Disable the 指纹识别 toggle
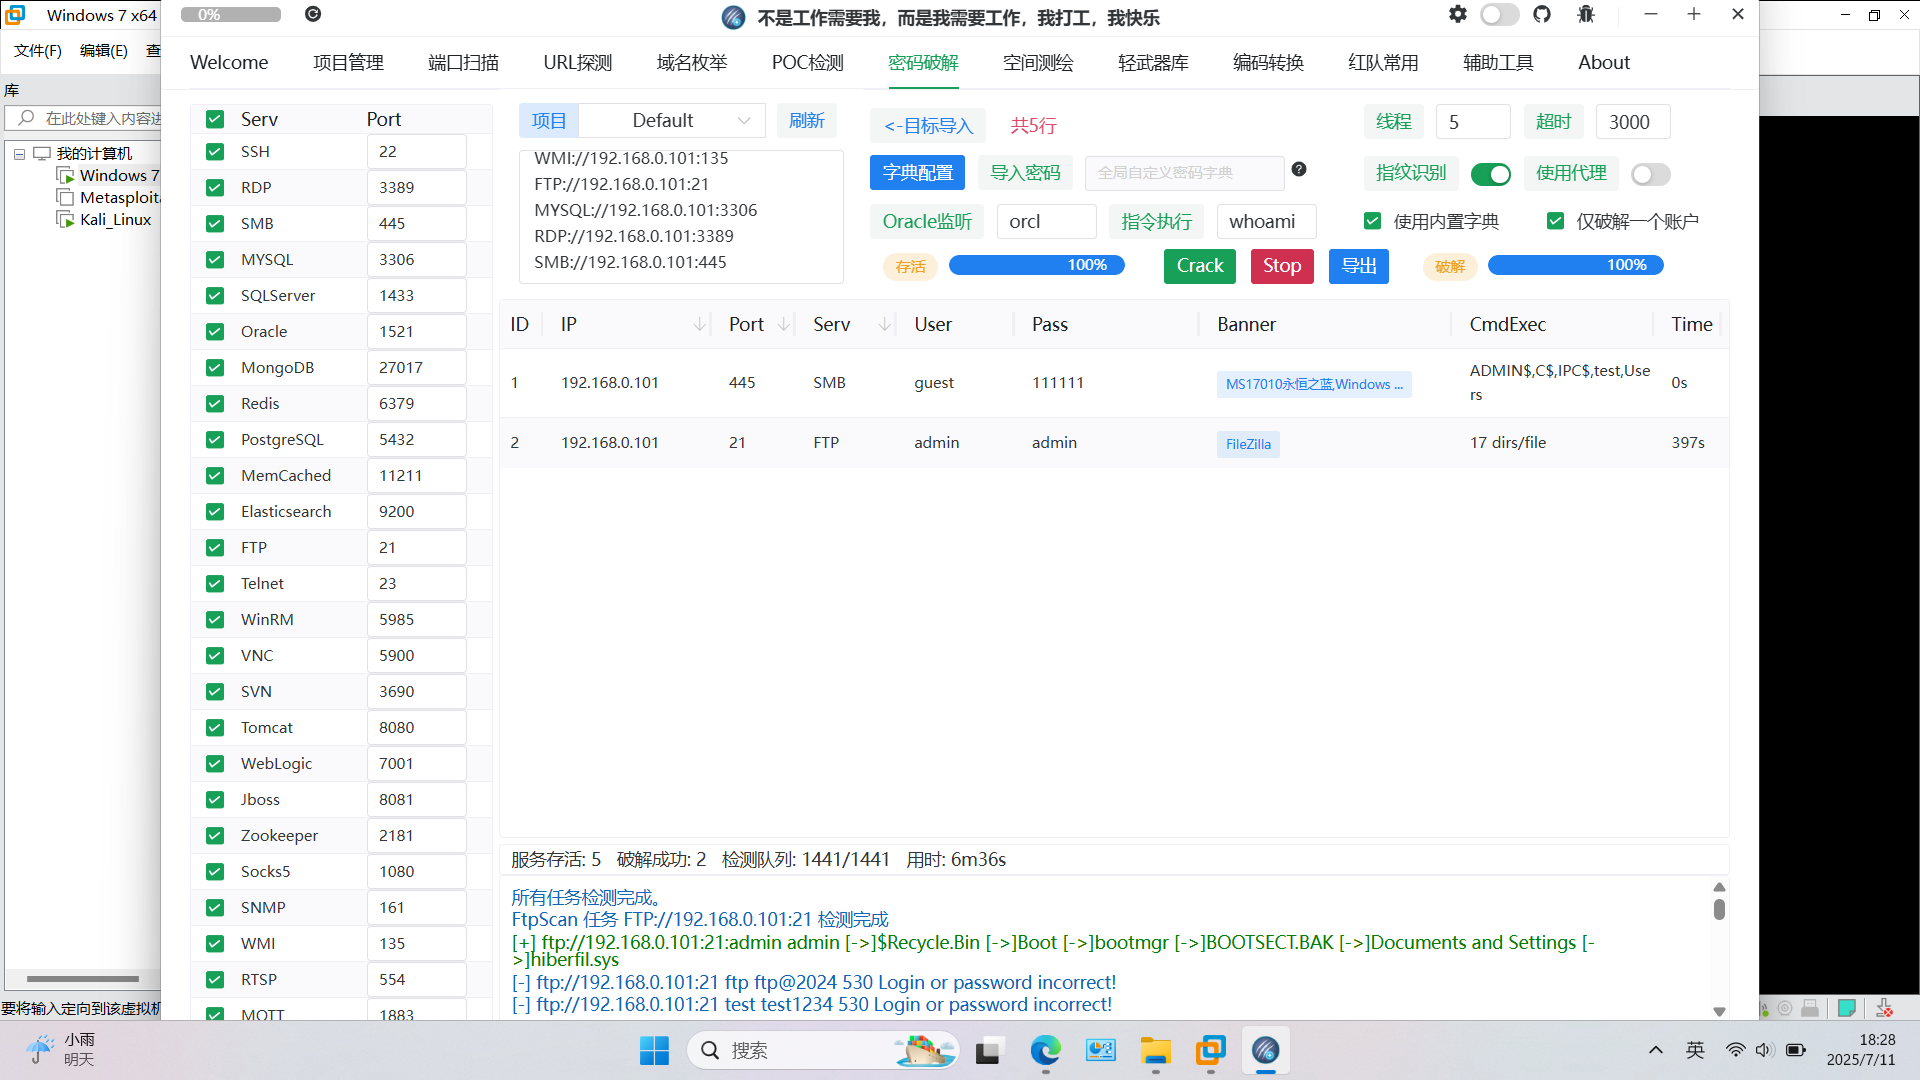The image size is (1920, 1080). point(1491,173)
